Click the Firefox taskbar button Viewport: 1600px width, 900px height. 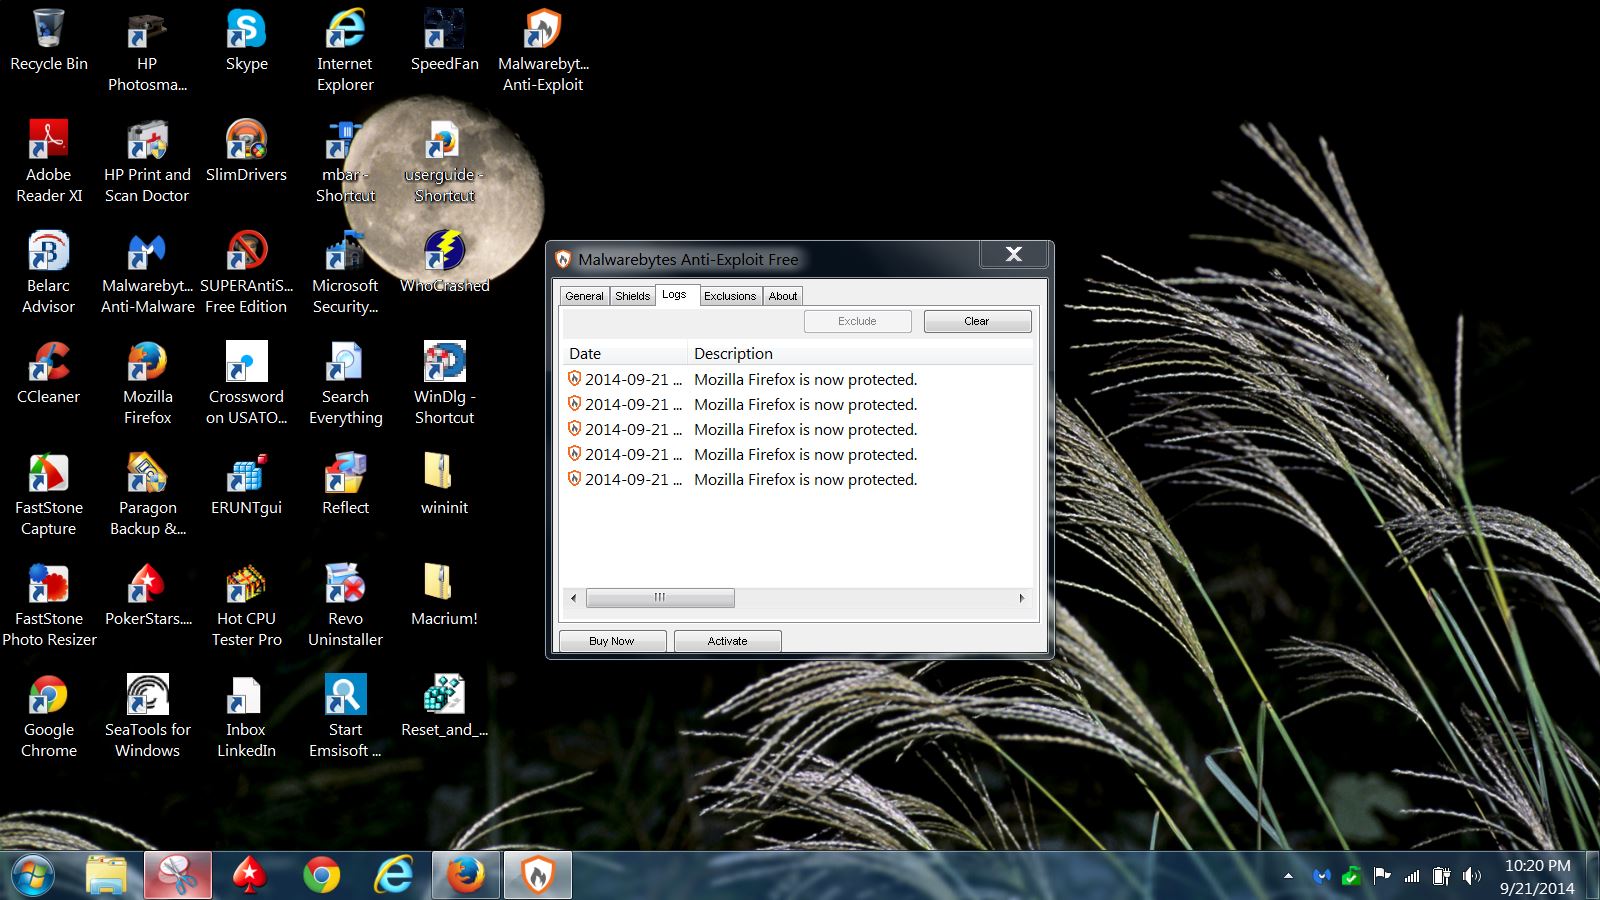click(x=465, y=876)
